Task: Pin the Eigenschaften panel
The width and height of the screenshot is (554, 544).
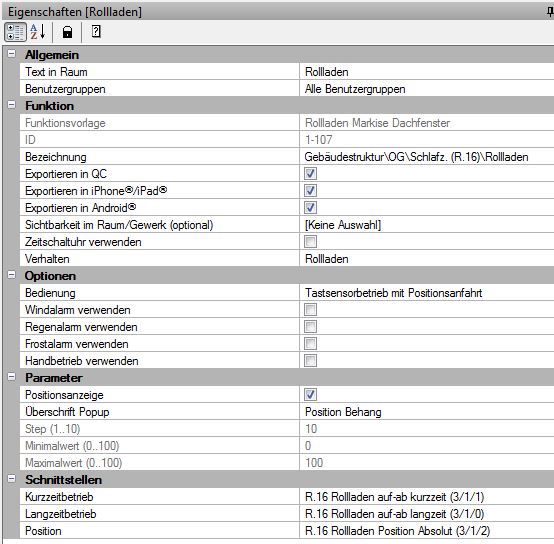Action: tap(550, 12)
